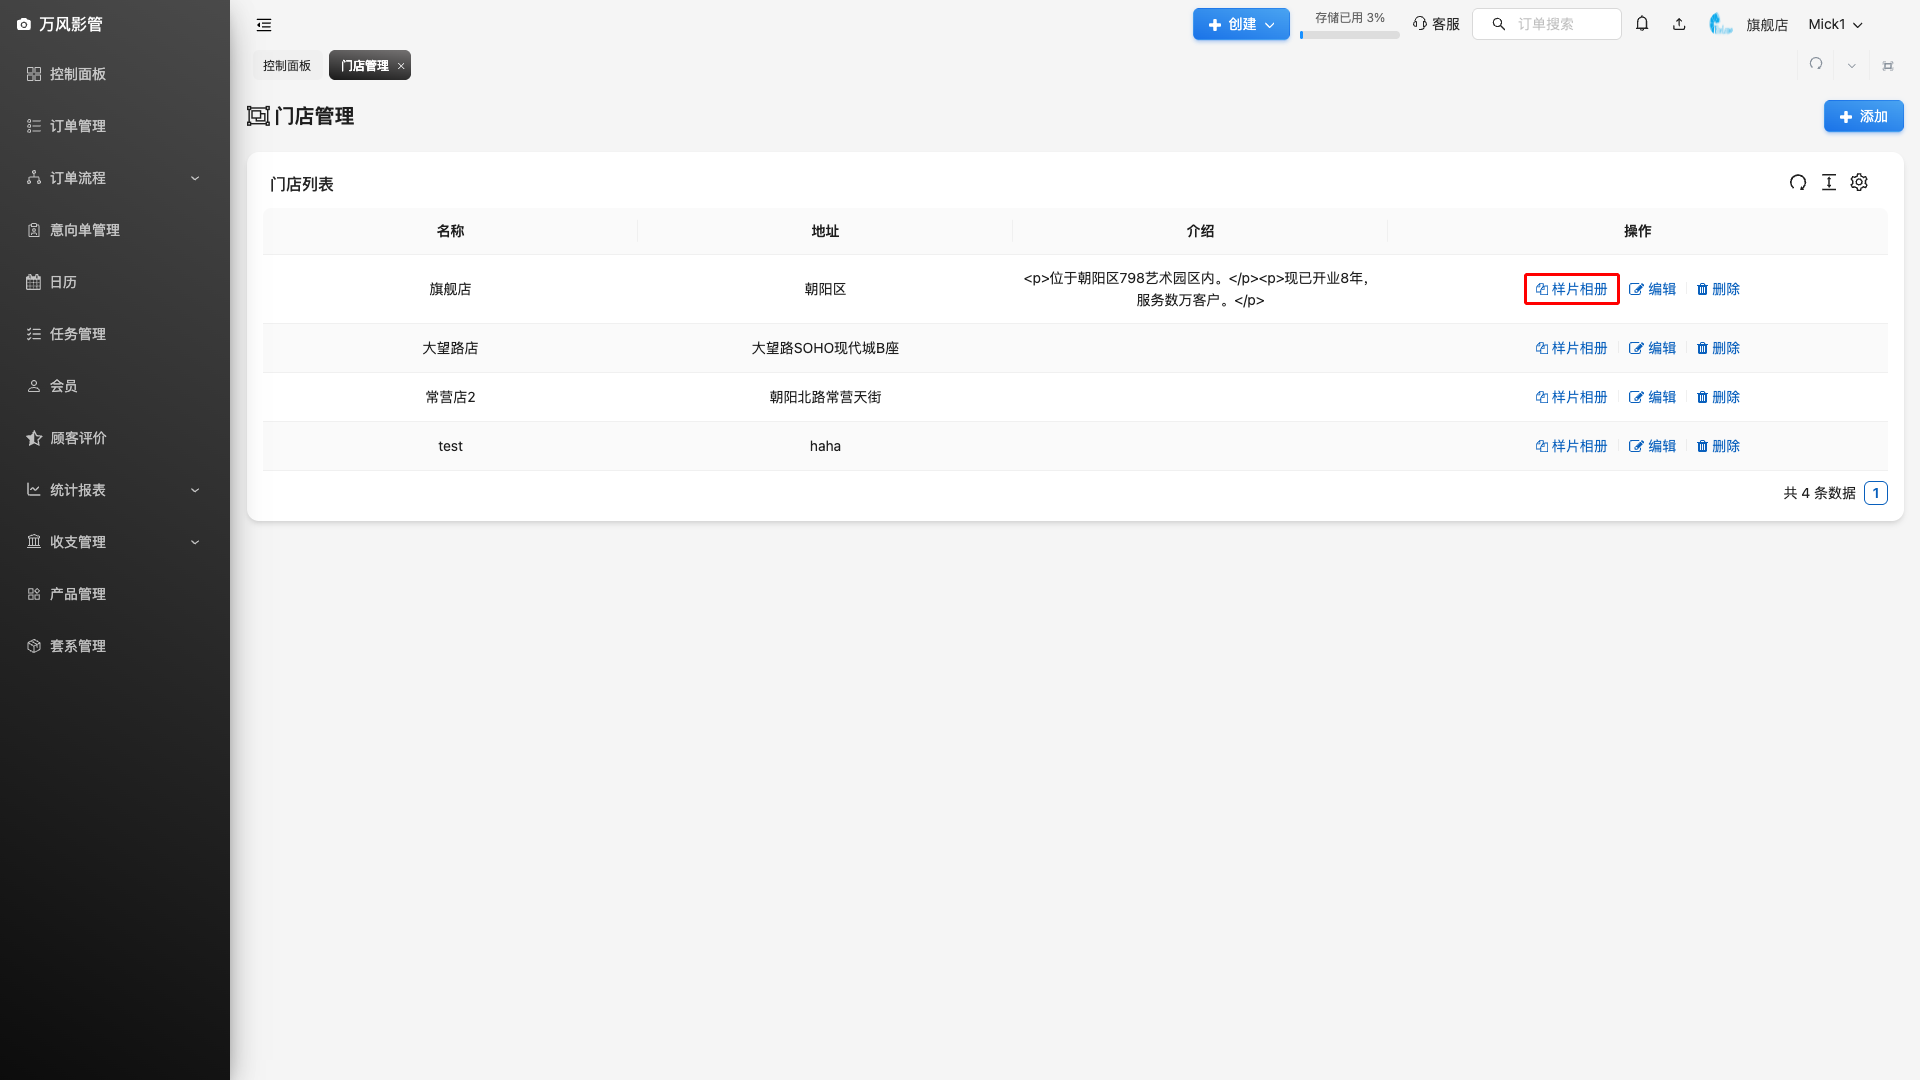Delete the test store
Screen dimensions: 1920x1080
[1718, 446]
